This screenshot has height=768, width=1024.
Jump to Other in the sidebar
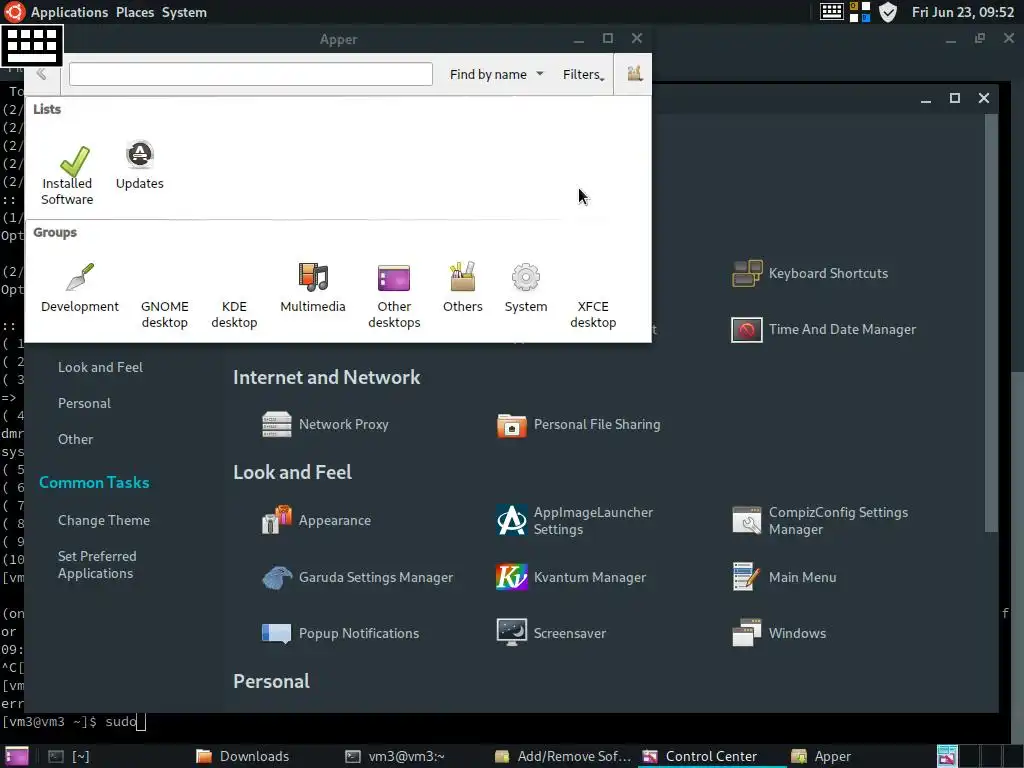coord(76,439)
